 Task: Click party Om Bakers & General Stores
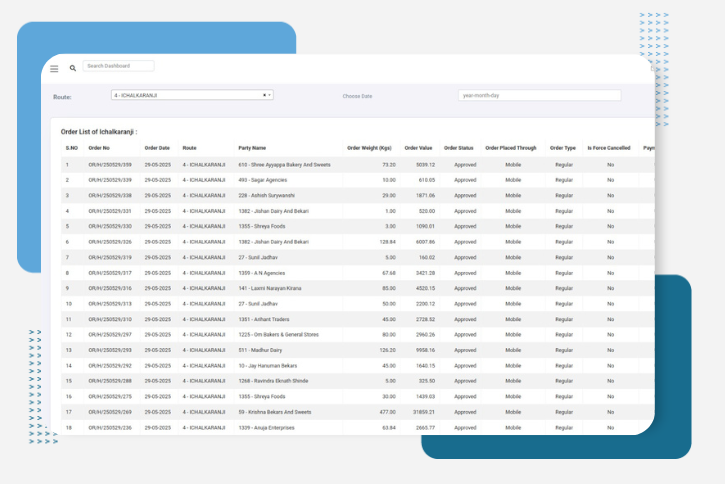(x=278, y=334)
